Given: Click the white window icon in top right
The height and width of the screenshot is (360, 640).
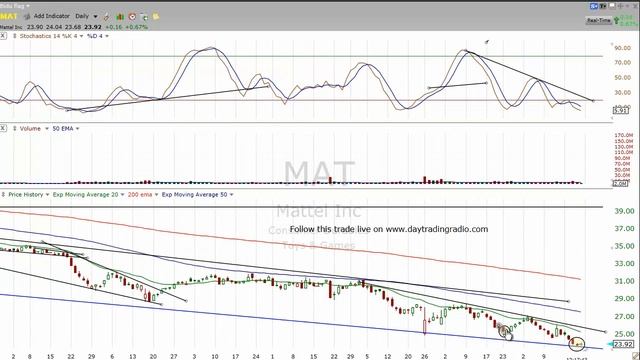Looking at the screenshot, I should pyautogui.click(x=612, y=6).
